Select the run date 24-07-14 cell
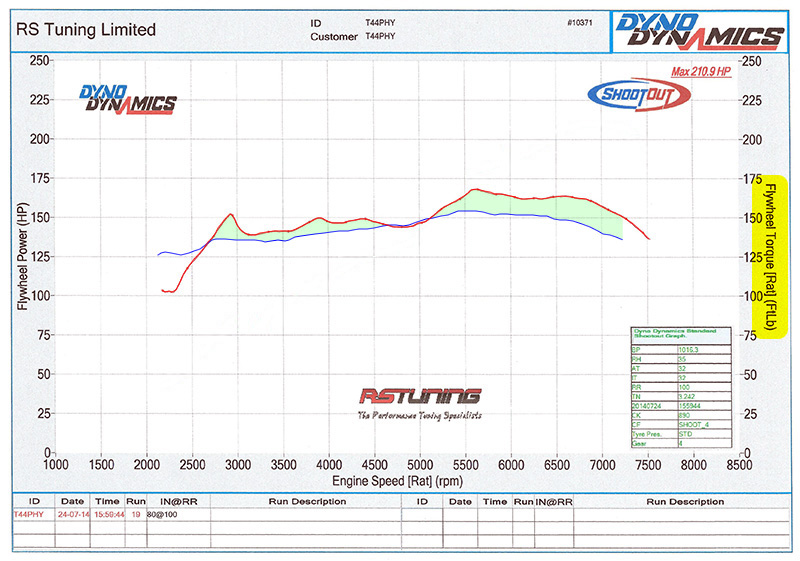The height and width of the screenshot is (561, 800). click(x=72, y=512)
